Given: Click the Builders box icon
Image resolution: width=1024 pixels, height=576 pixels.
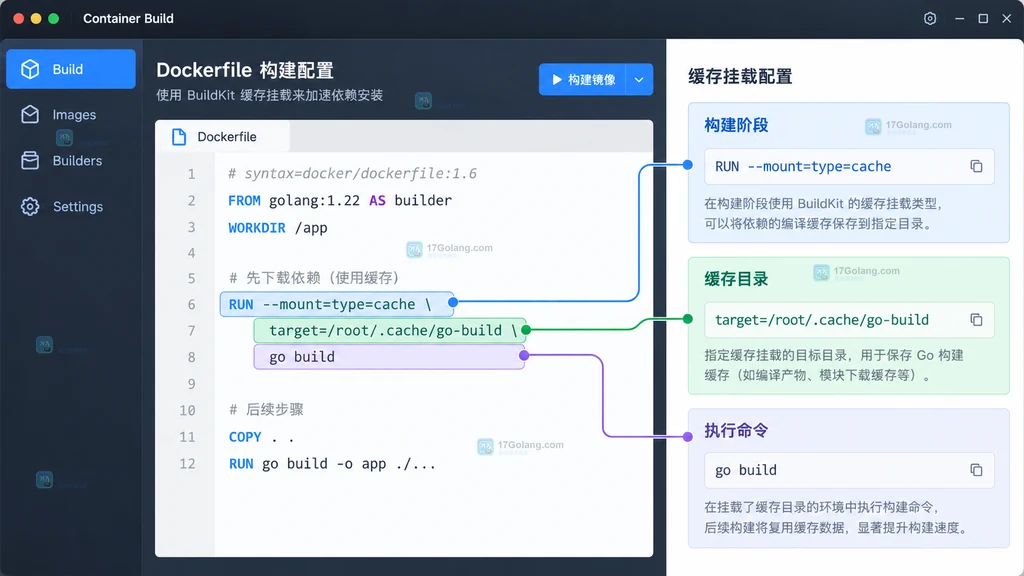Looking at the screenshot, I should pos(30,161).
